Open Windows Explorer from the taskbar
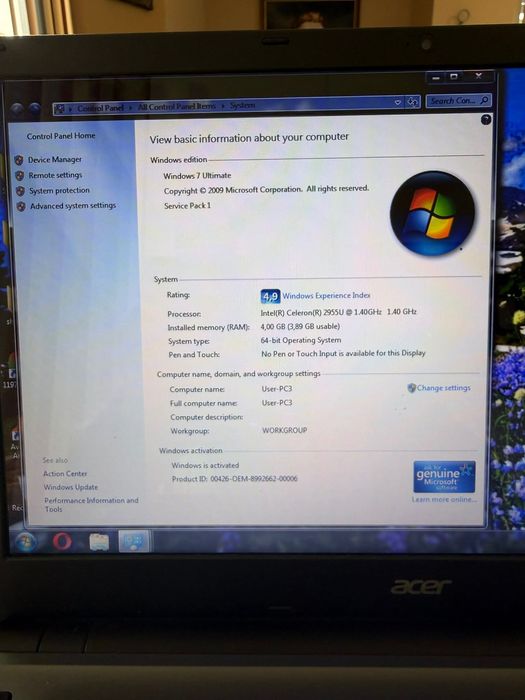This screenshot has height=700, width=525. pos(99,542)
